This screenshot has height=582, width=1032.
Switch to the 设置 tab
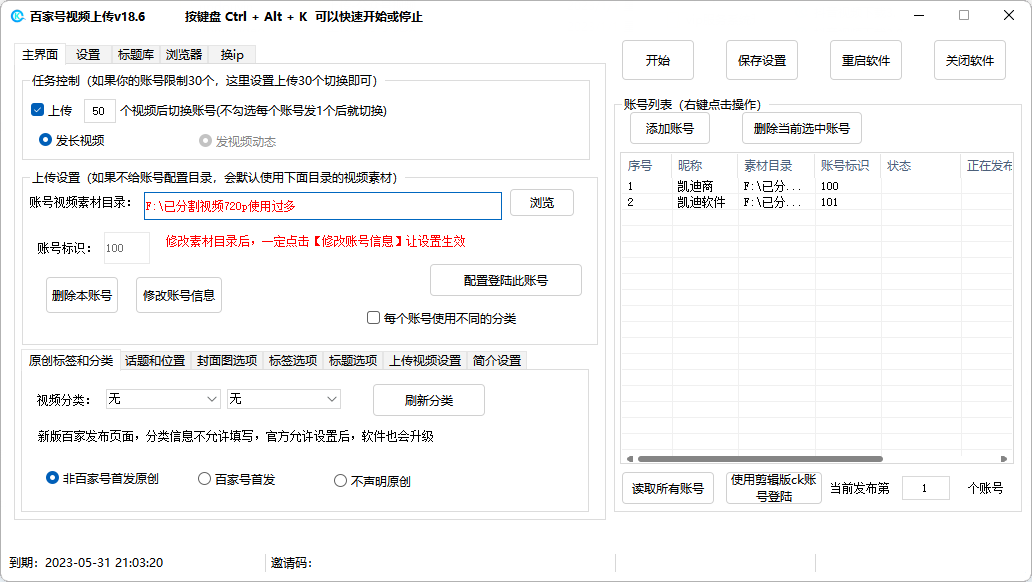click(x=88, y=55)
